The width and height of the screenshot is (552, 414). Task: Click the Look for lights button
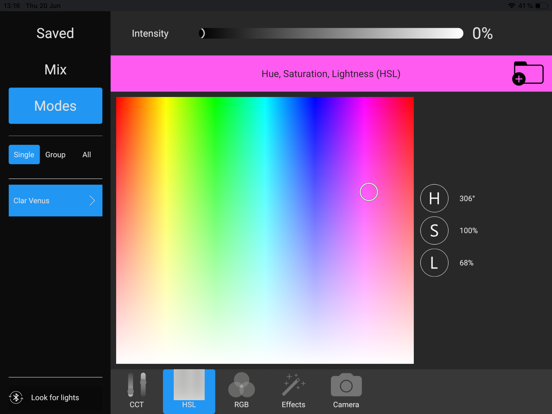click(55, 397)
